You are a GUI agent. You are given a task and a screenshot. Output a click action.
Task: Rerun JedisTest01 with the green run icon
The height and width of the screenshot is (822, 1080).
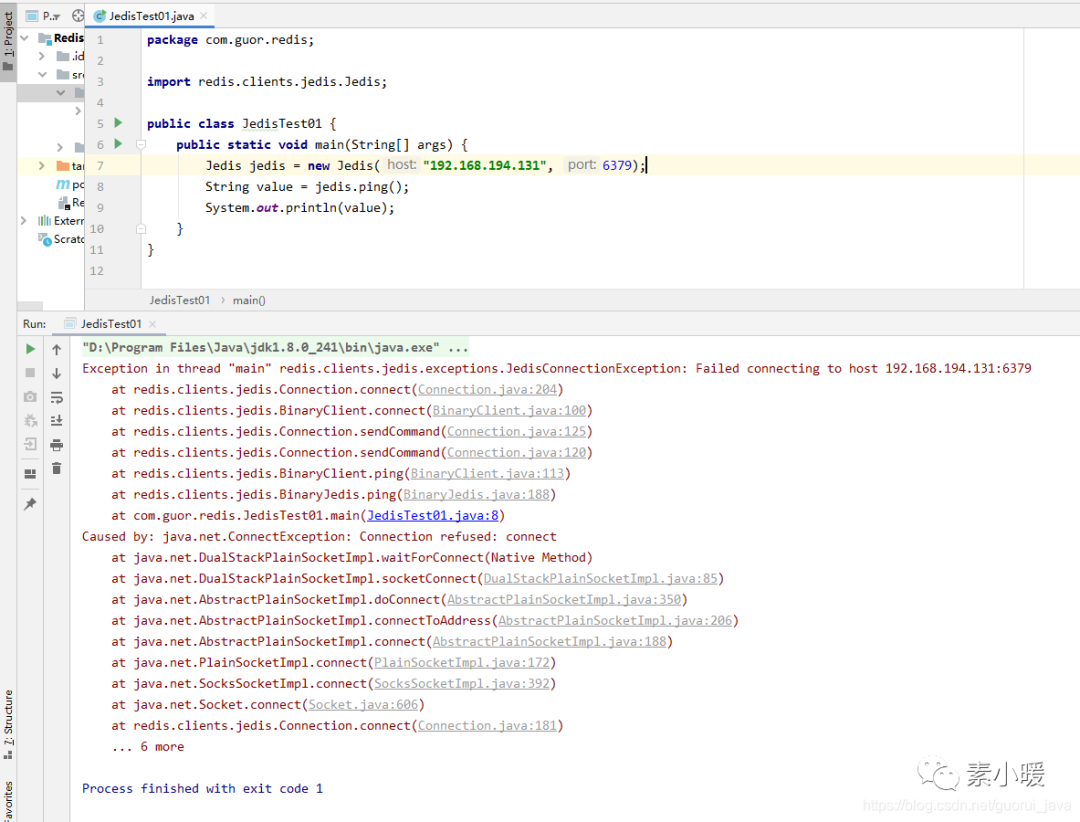pos(30,349)
